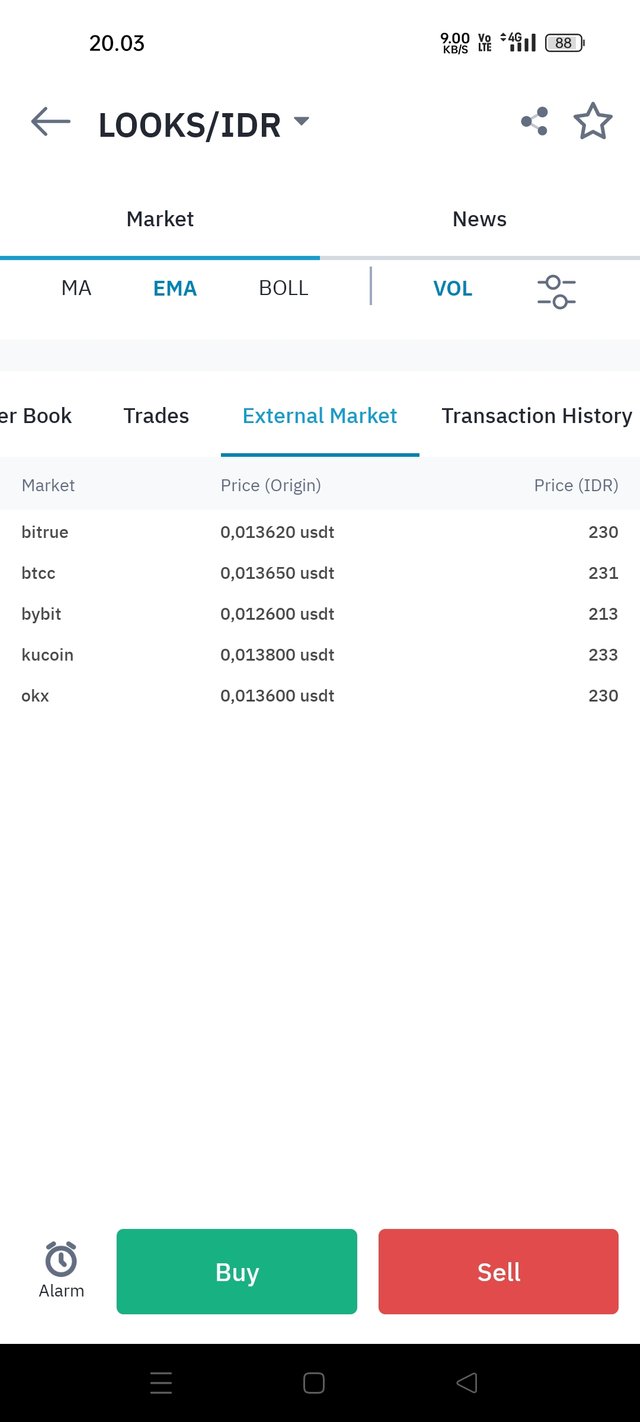Expand the LOOKS/IDR pair dropdown
This screenshot has width=640, height=1422.
301,122
